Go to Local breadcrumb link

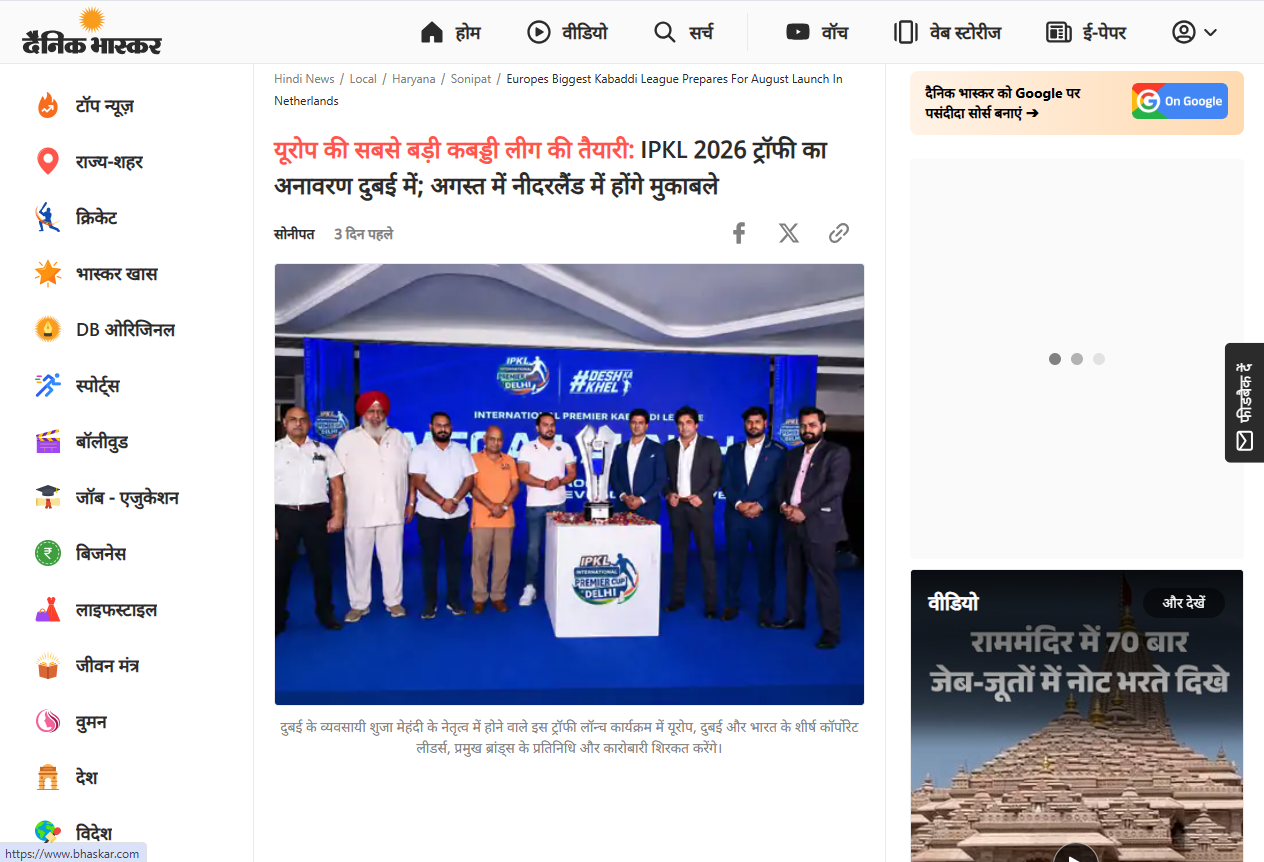(363, 79)
